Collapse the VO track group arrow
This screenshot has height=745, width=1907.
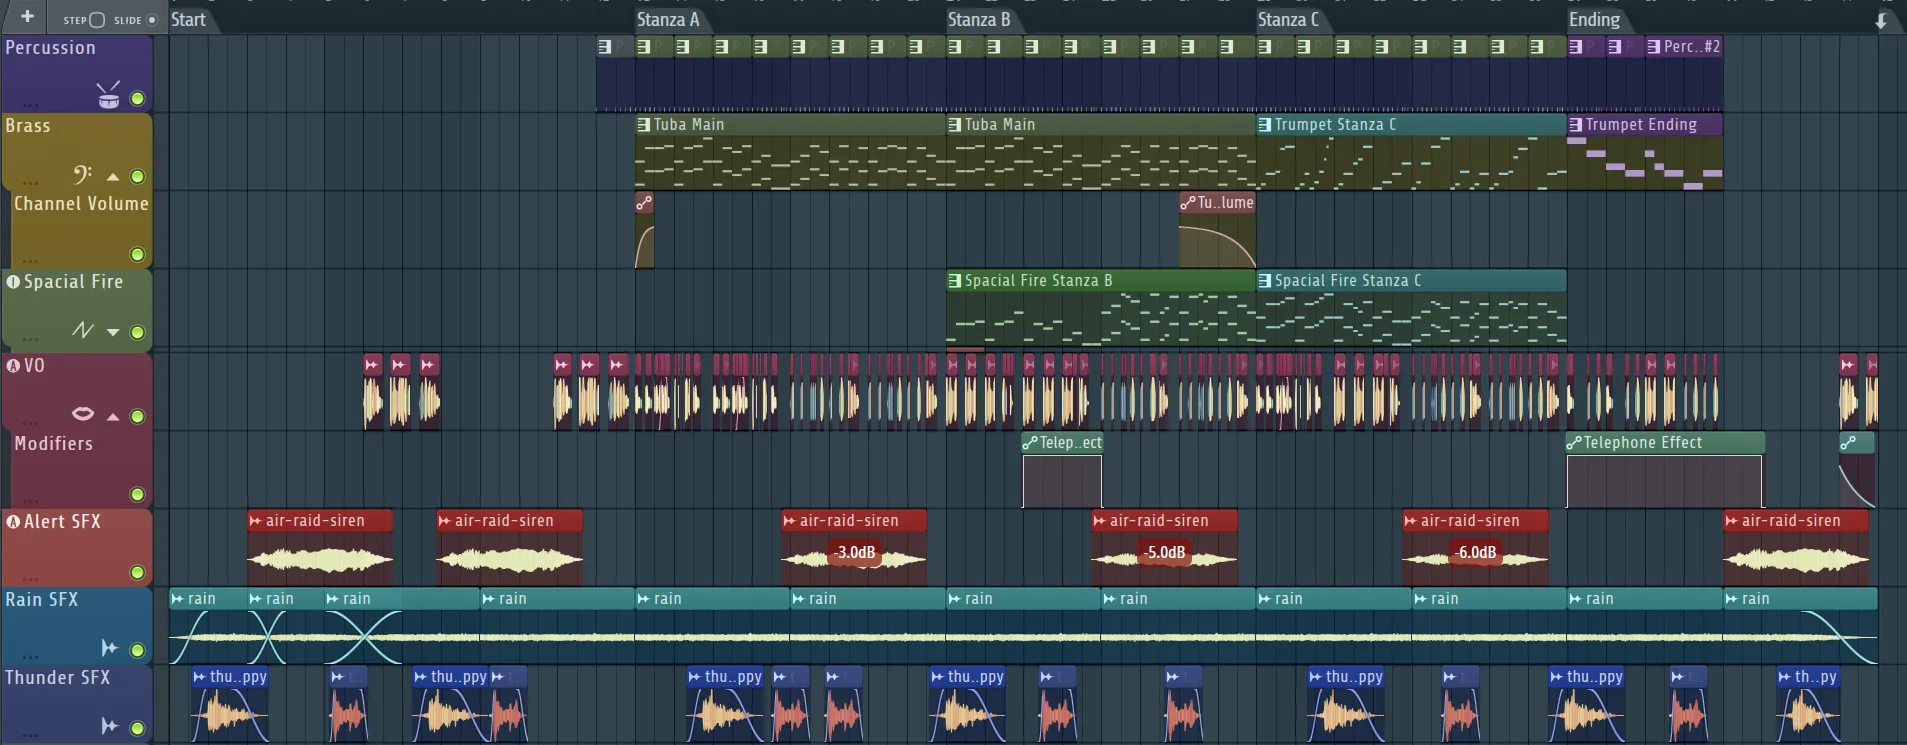click(113, 416)
